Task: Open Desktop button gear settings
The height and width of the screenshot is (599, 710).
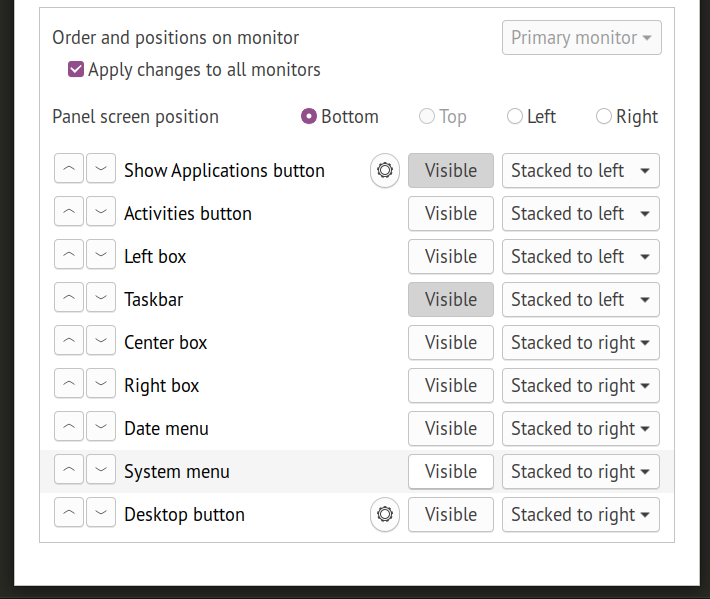Action: (x=385, y=514)
